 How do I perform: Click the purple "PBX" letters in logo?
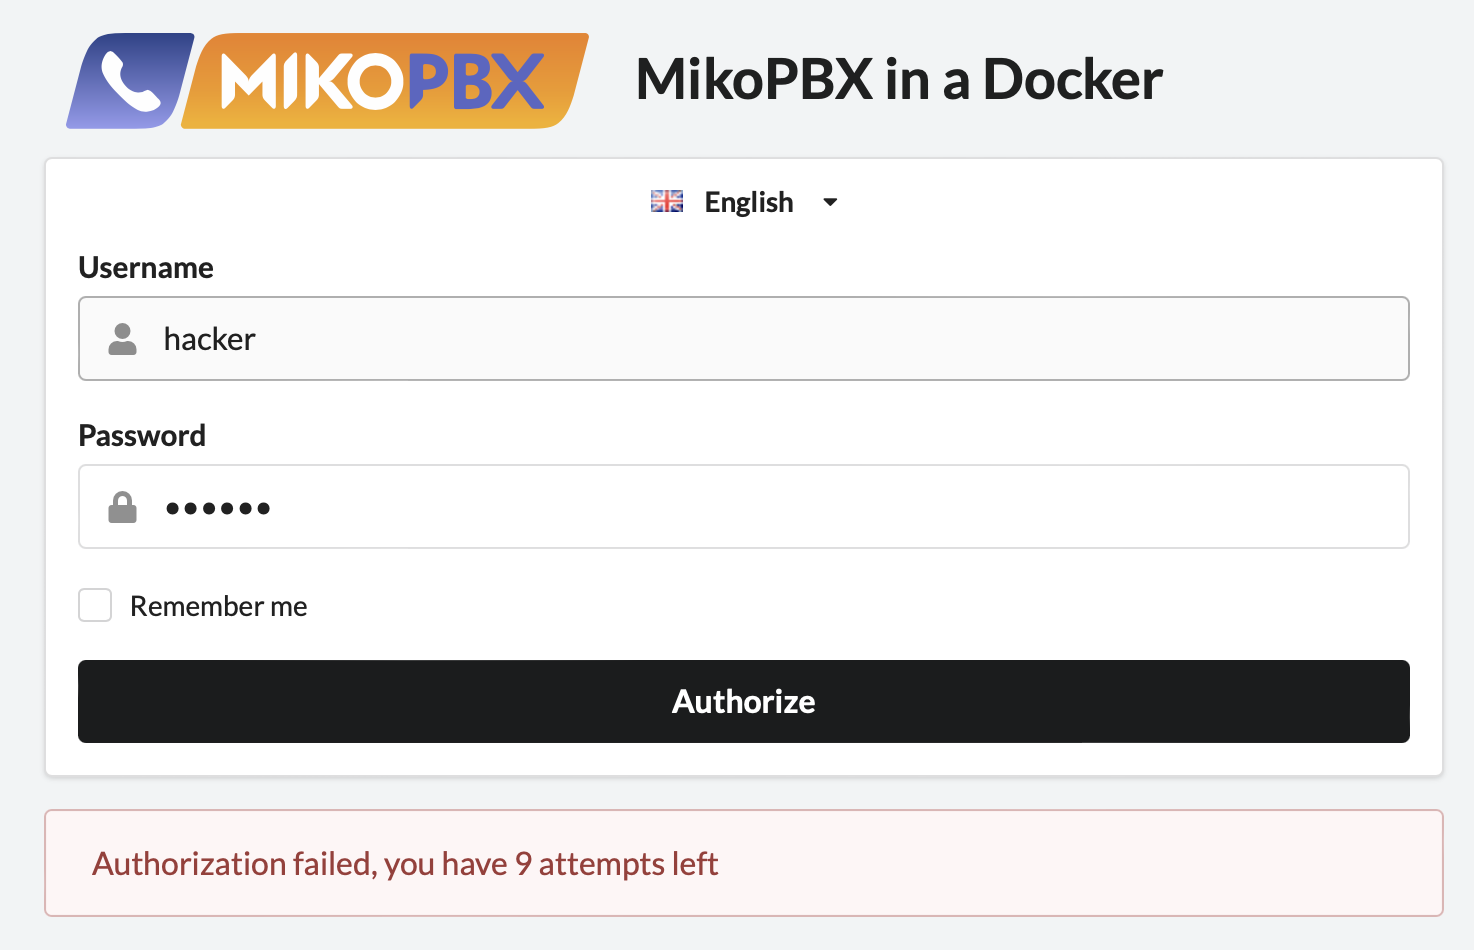tap(476, 81)
